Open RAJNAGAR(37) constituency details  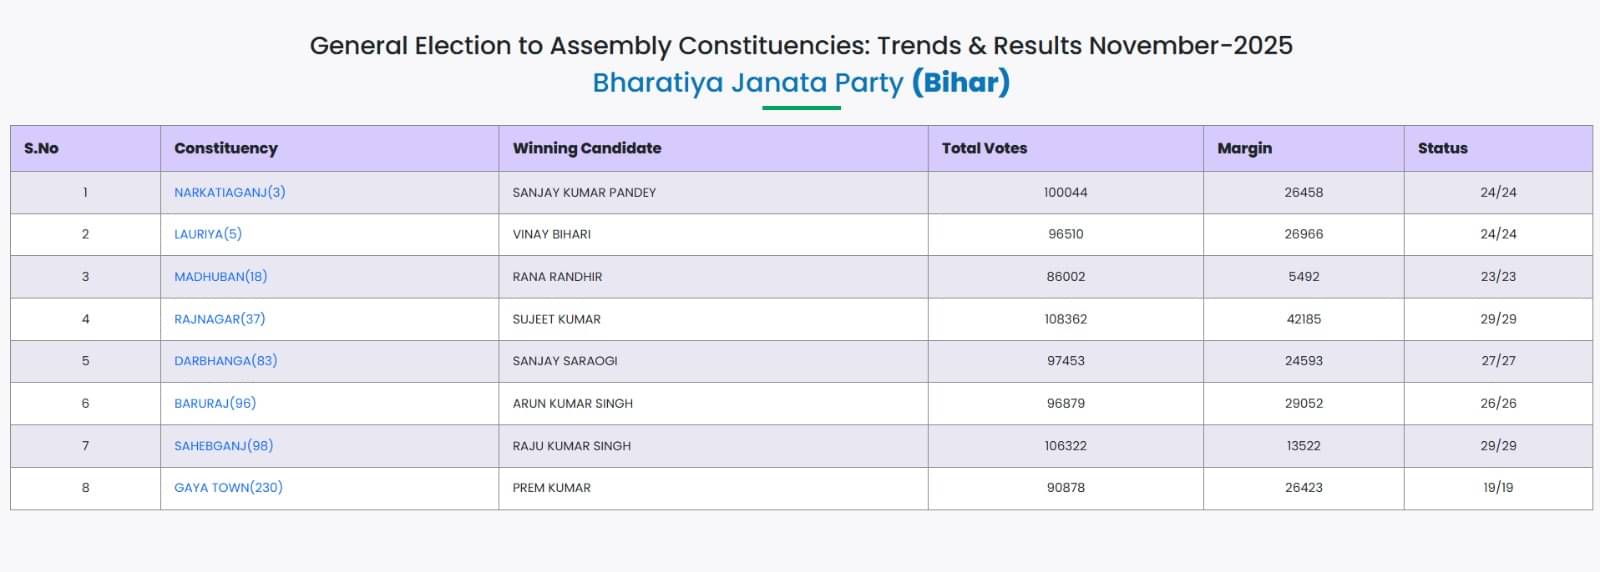click(x=219, y=319)
